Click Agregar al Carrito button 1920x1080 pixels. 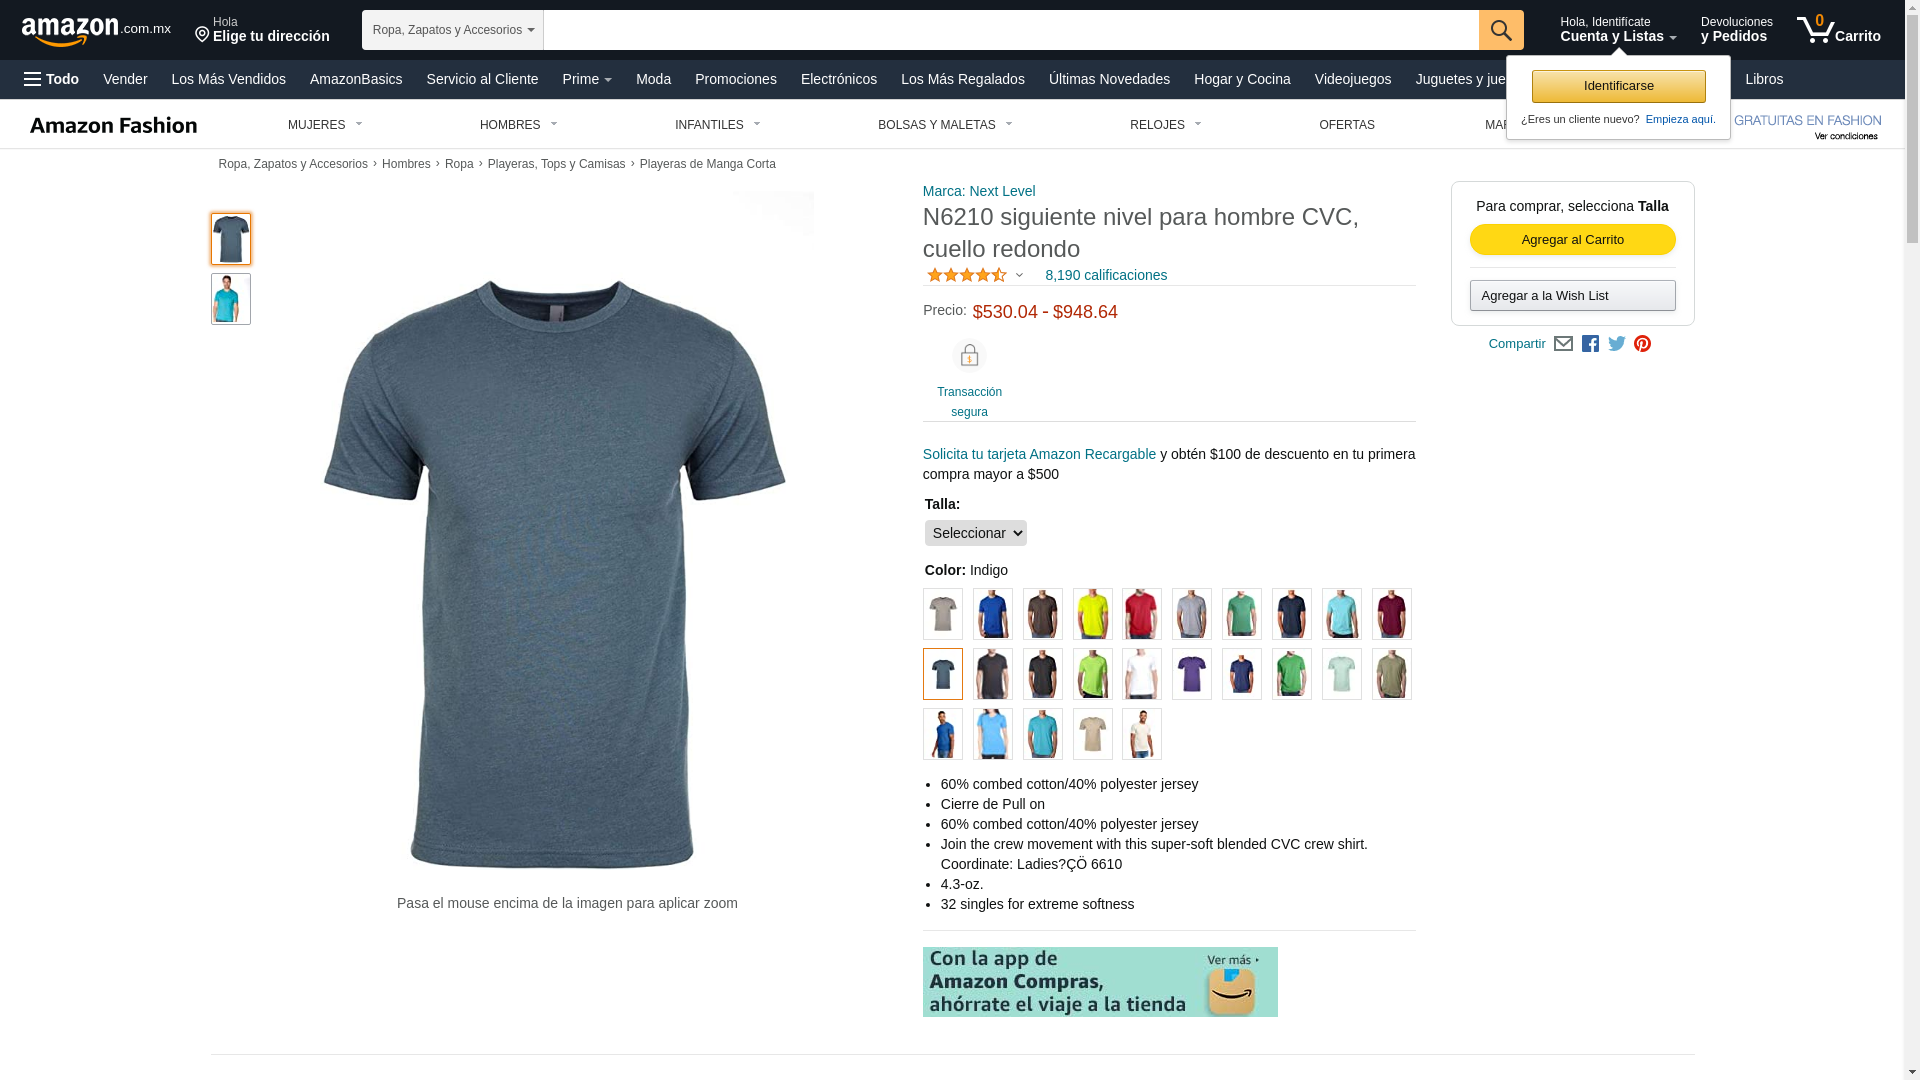[x=1572, y=240]
